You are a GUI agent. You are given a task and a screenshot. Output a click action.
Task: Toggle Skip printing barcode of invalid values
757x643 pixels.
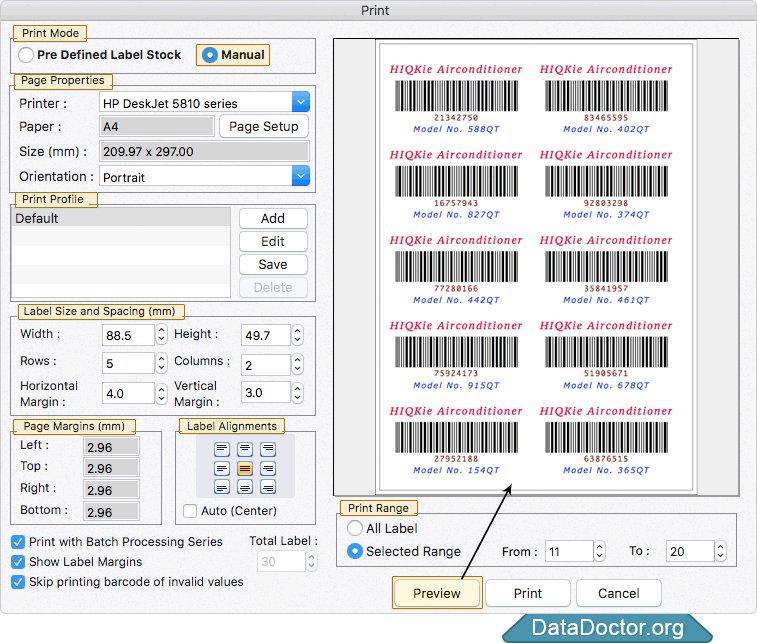coord(18,582)
